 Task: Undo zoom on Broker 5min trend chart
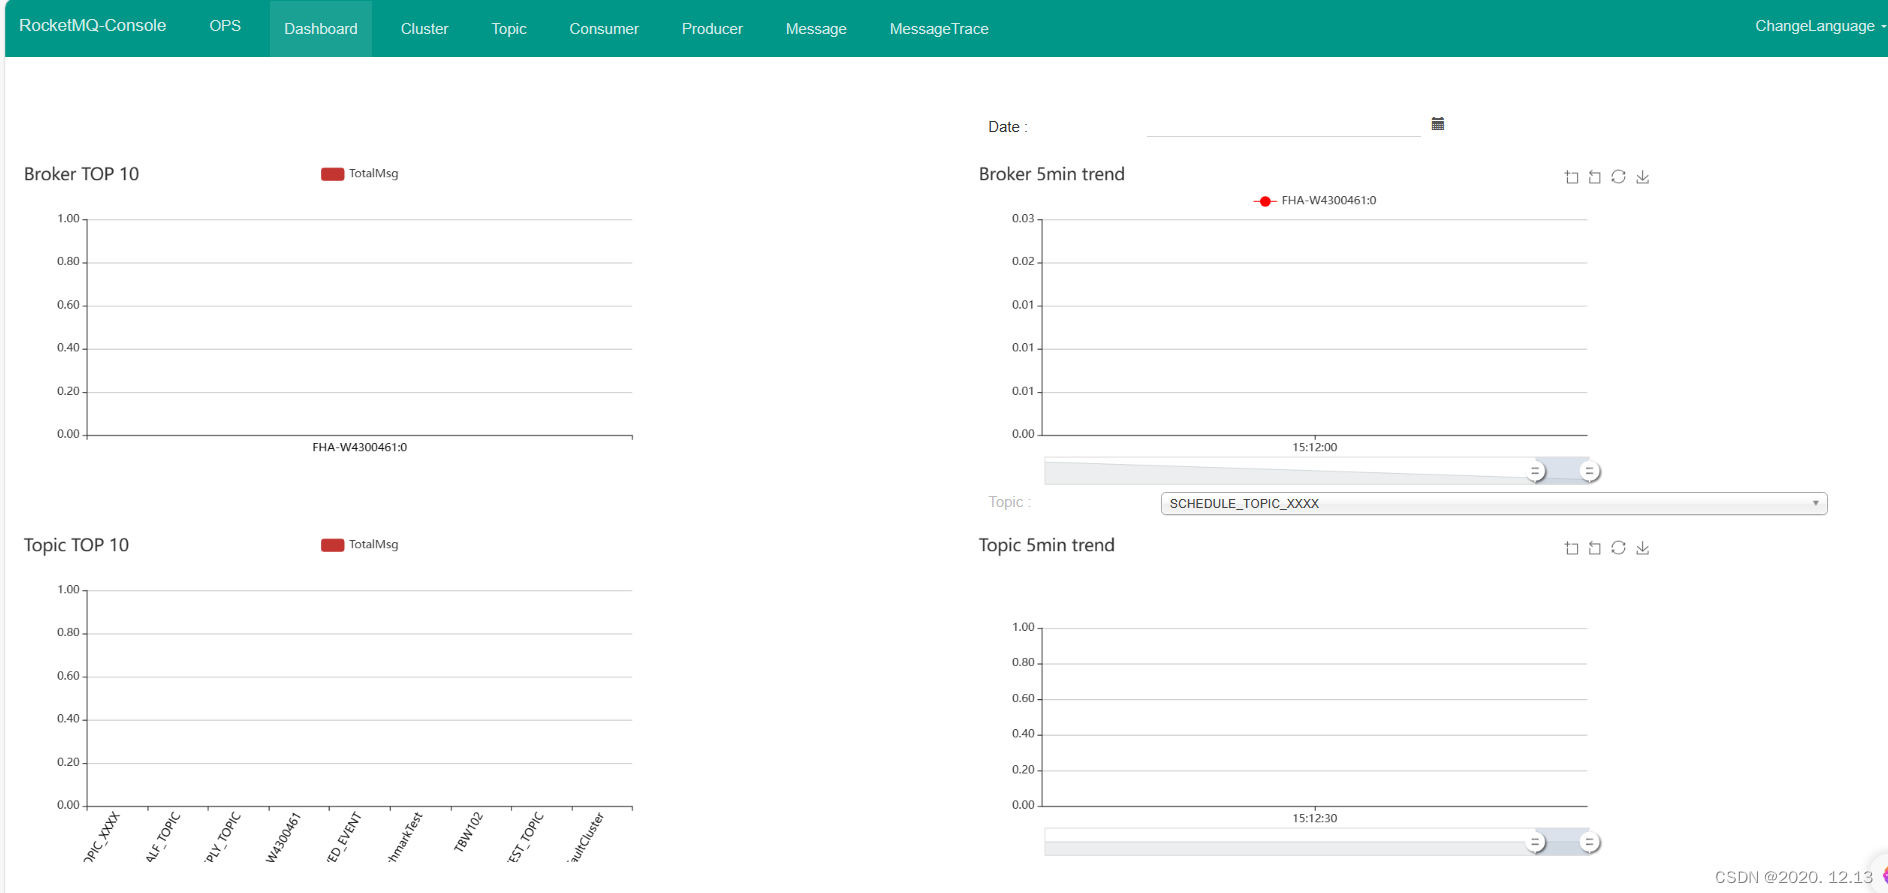1595,177
